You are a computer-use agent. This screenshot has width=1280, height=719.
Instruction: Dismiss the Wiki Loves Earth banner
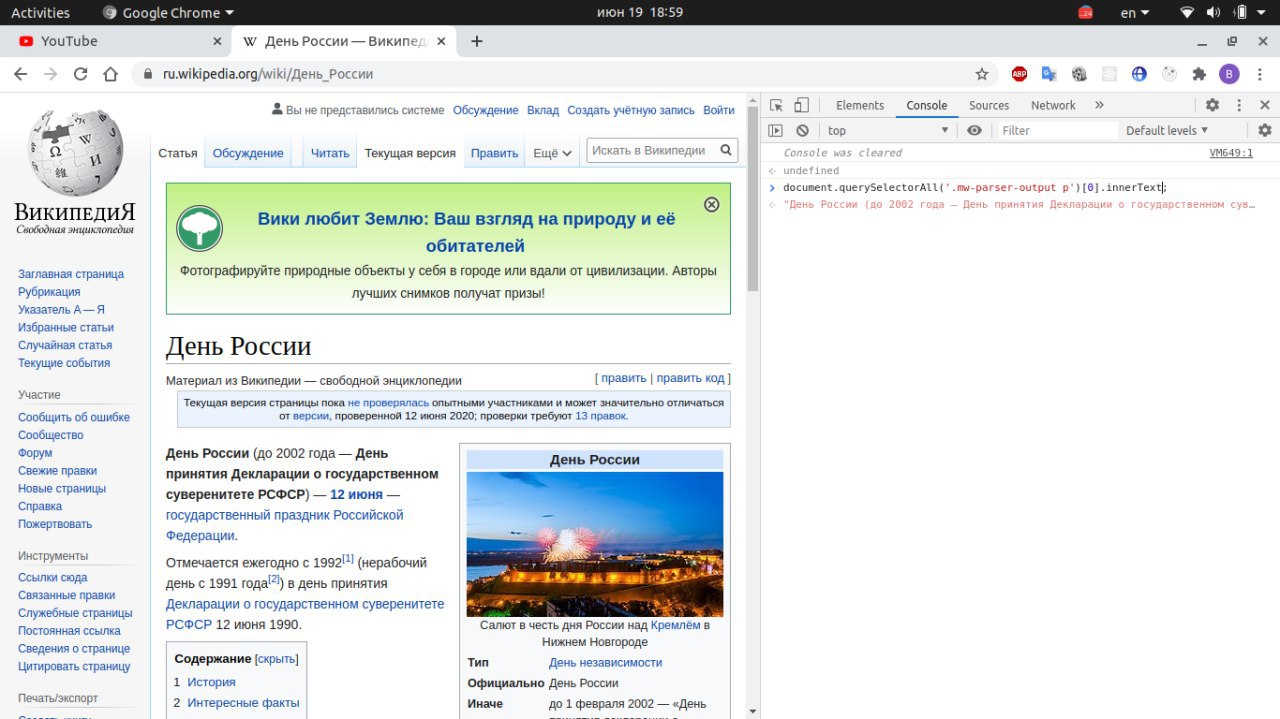click(x=711, y=204)
